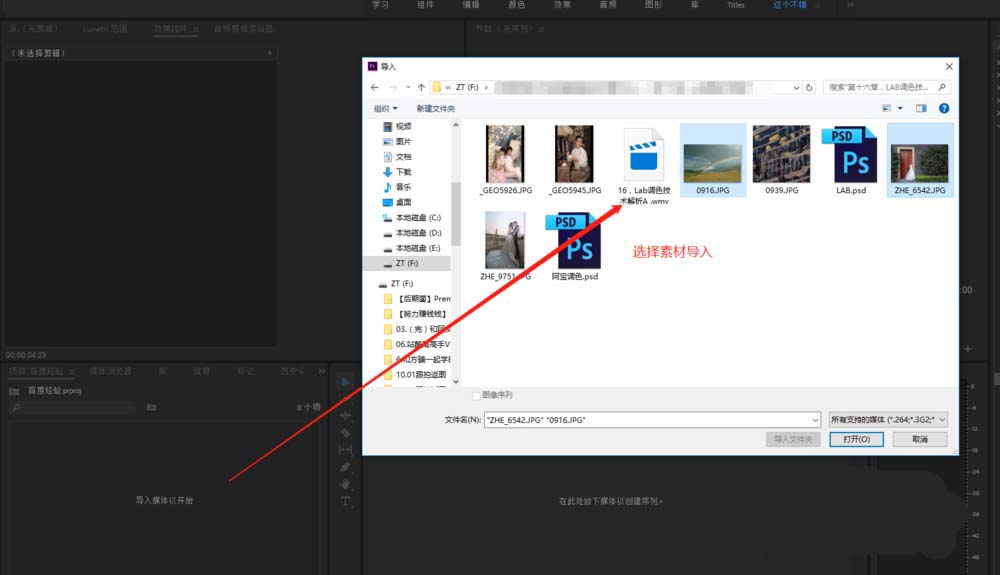
Task: Open the 文档 library in sidebar
Action: tap(397, 157)
